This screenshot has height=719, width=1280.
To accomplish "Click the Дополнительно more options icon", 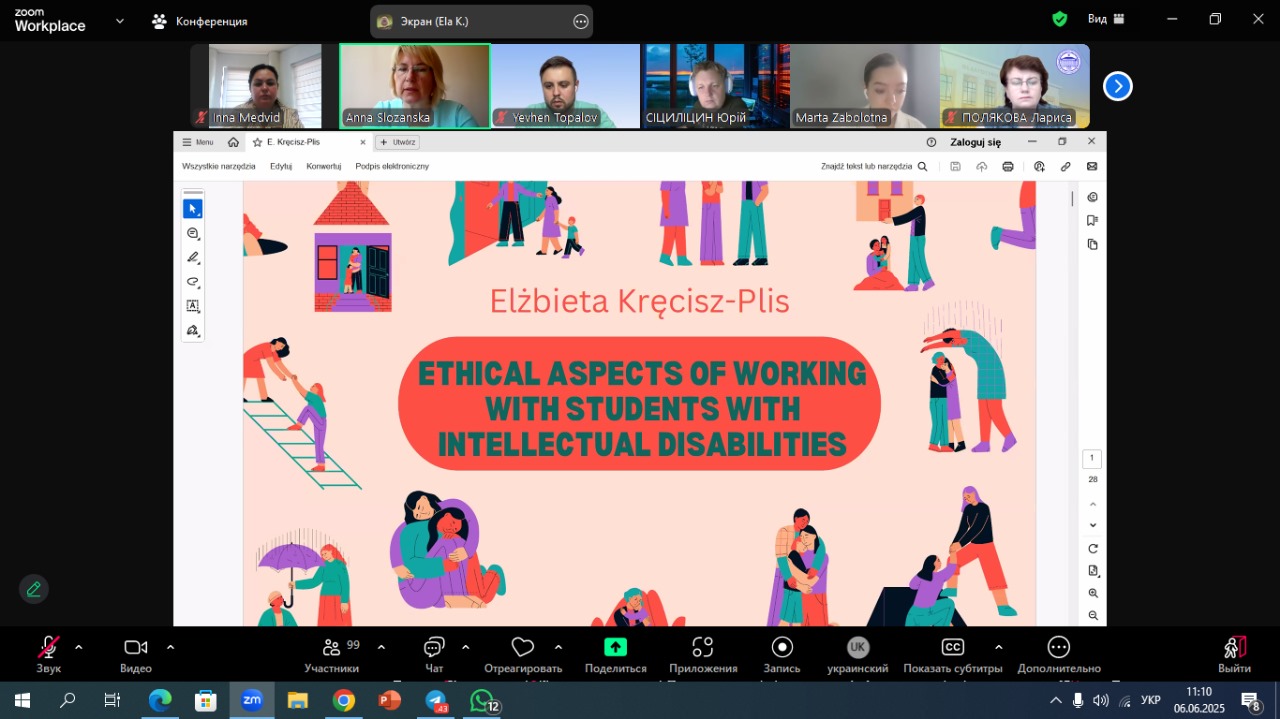I will click(x=1058, y=648).
